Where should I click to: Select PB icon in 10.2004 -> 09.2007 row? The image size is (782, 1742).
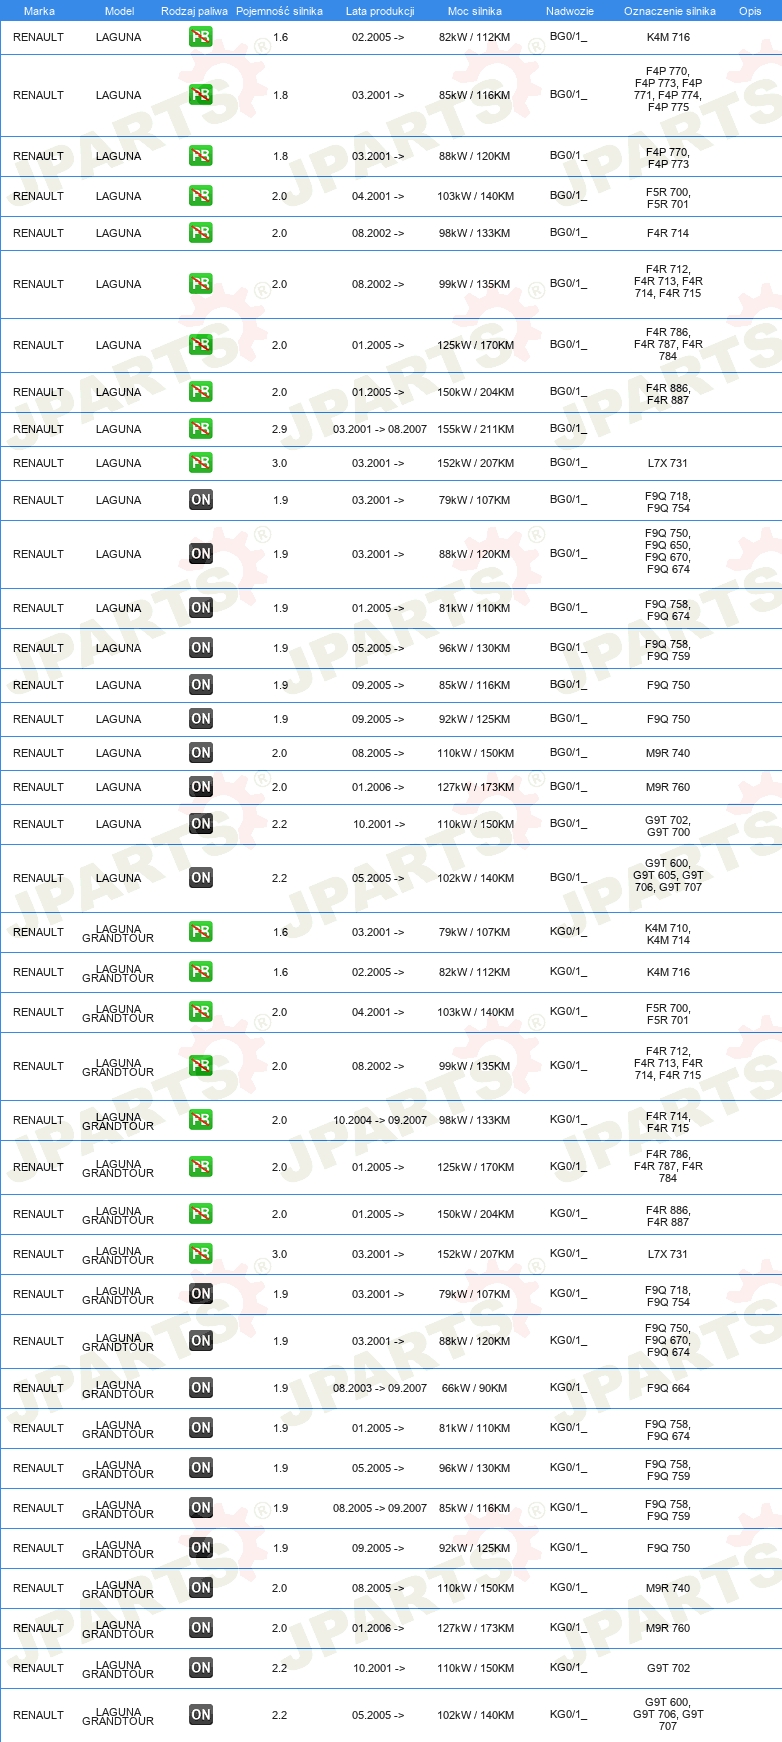point(201,1120)
